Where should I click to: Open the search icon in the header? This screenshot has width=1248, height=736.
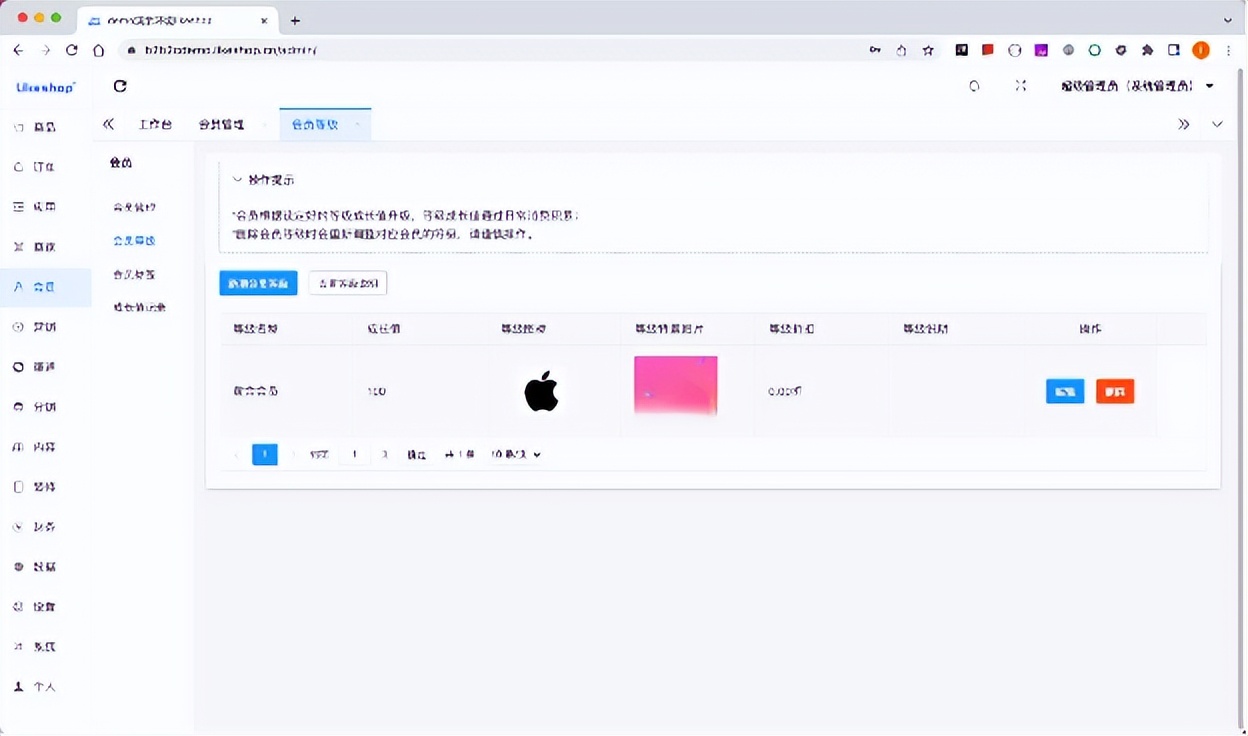coord(974,86)
